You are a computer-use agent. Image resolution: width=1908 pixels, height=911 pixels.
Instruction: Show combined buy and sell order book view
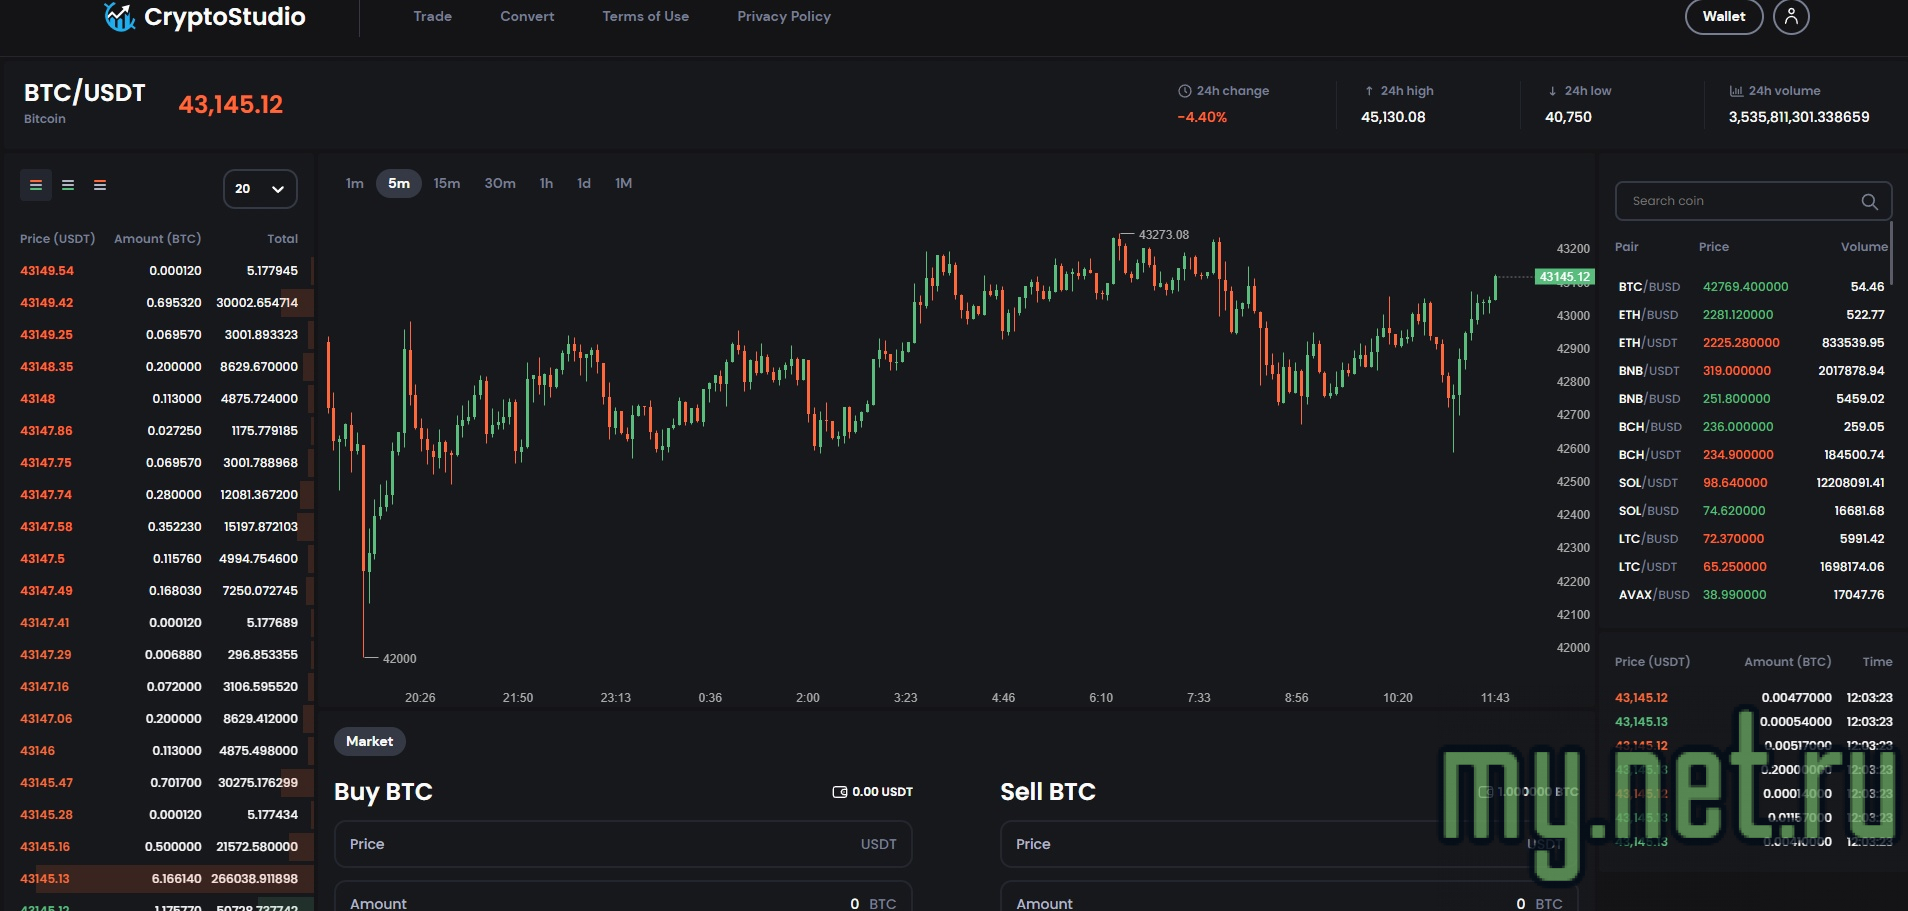[36, 185]
